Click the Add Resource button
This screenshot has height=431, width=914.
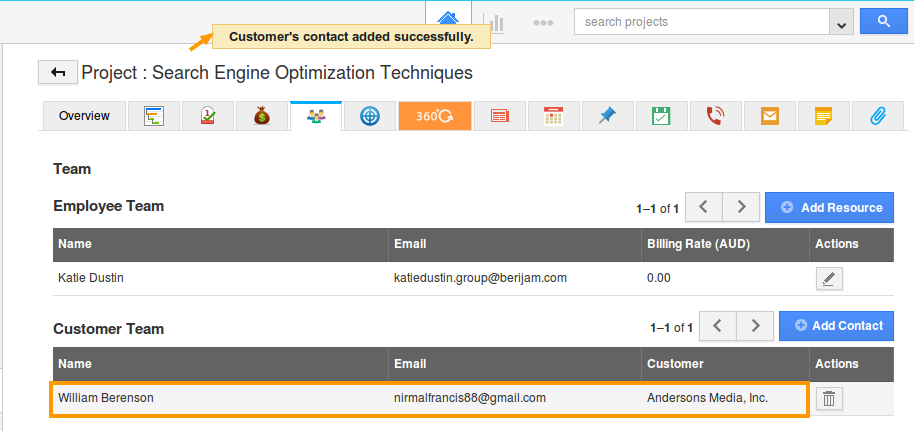[830, 207]
